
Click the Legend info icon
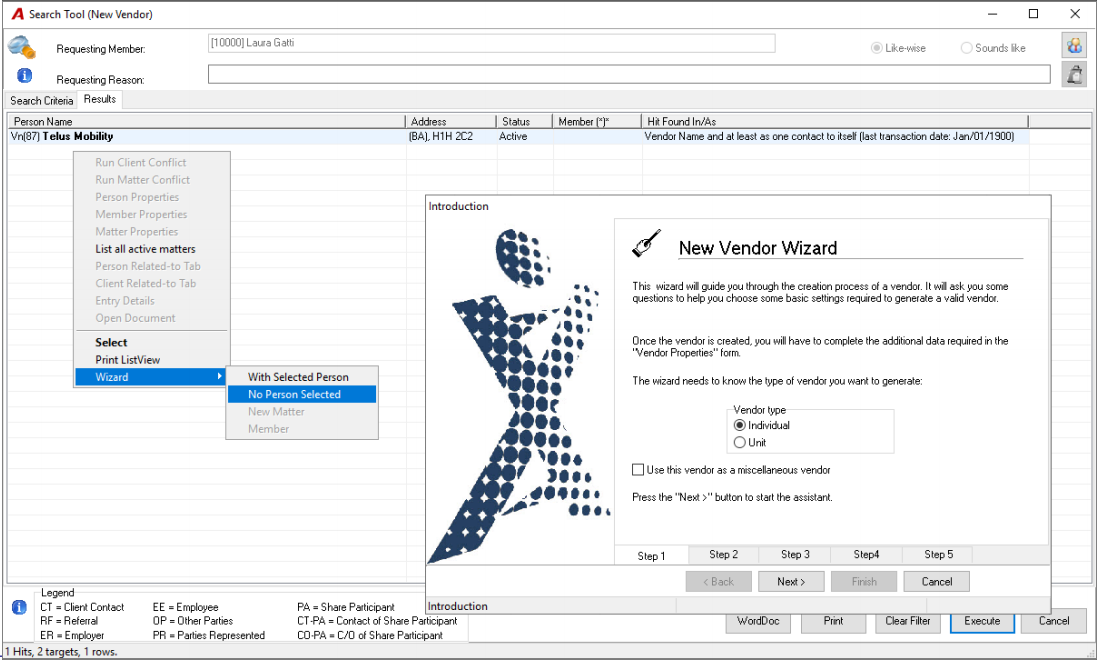pyautogui.click(x=20, y=607)
